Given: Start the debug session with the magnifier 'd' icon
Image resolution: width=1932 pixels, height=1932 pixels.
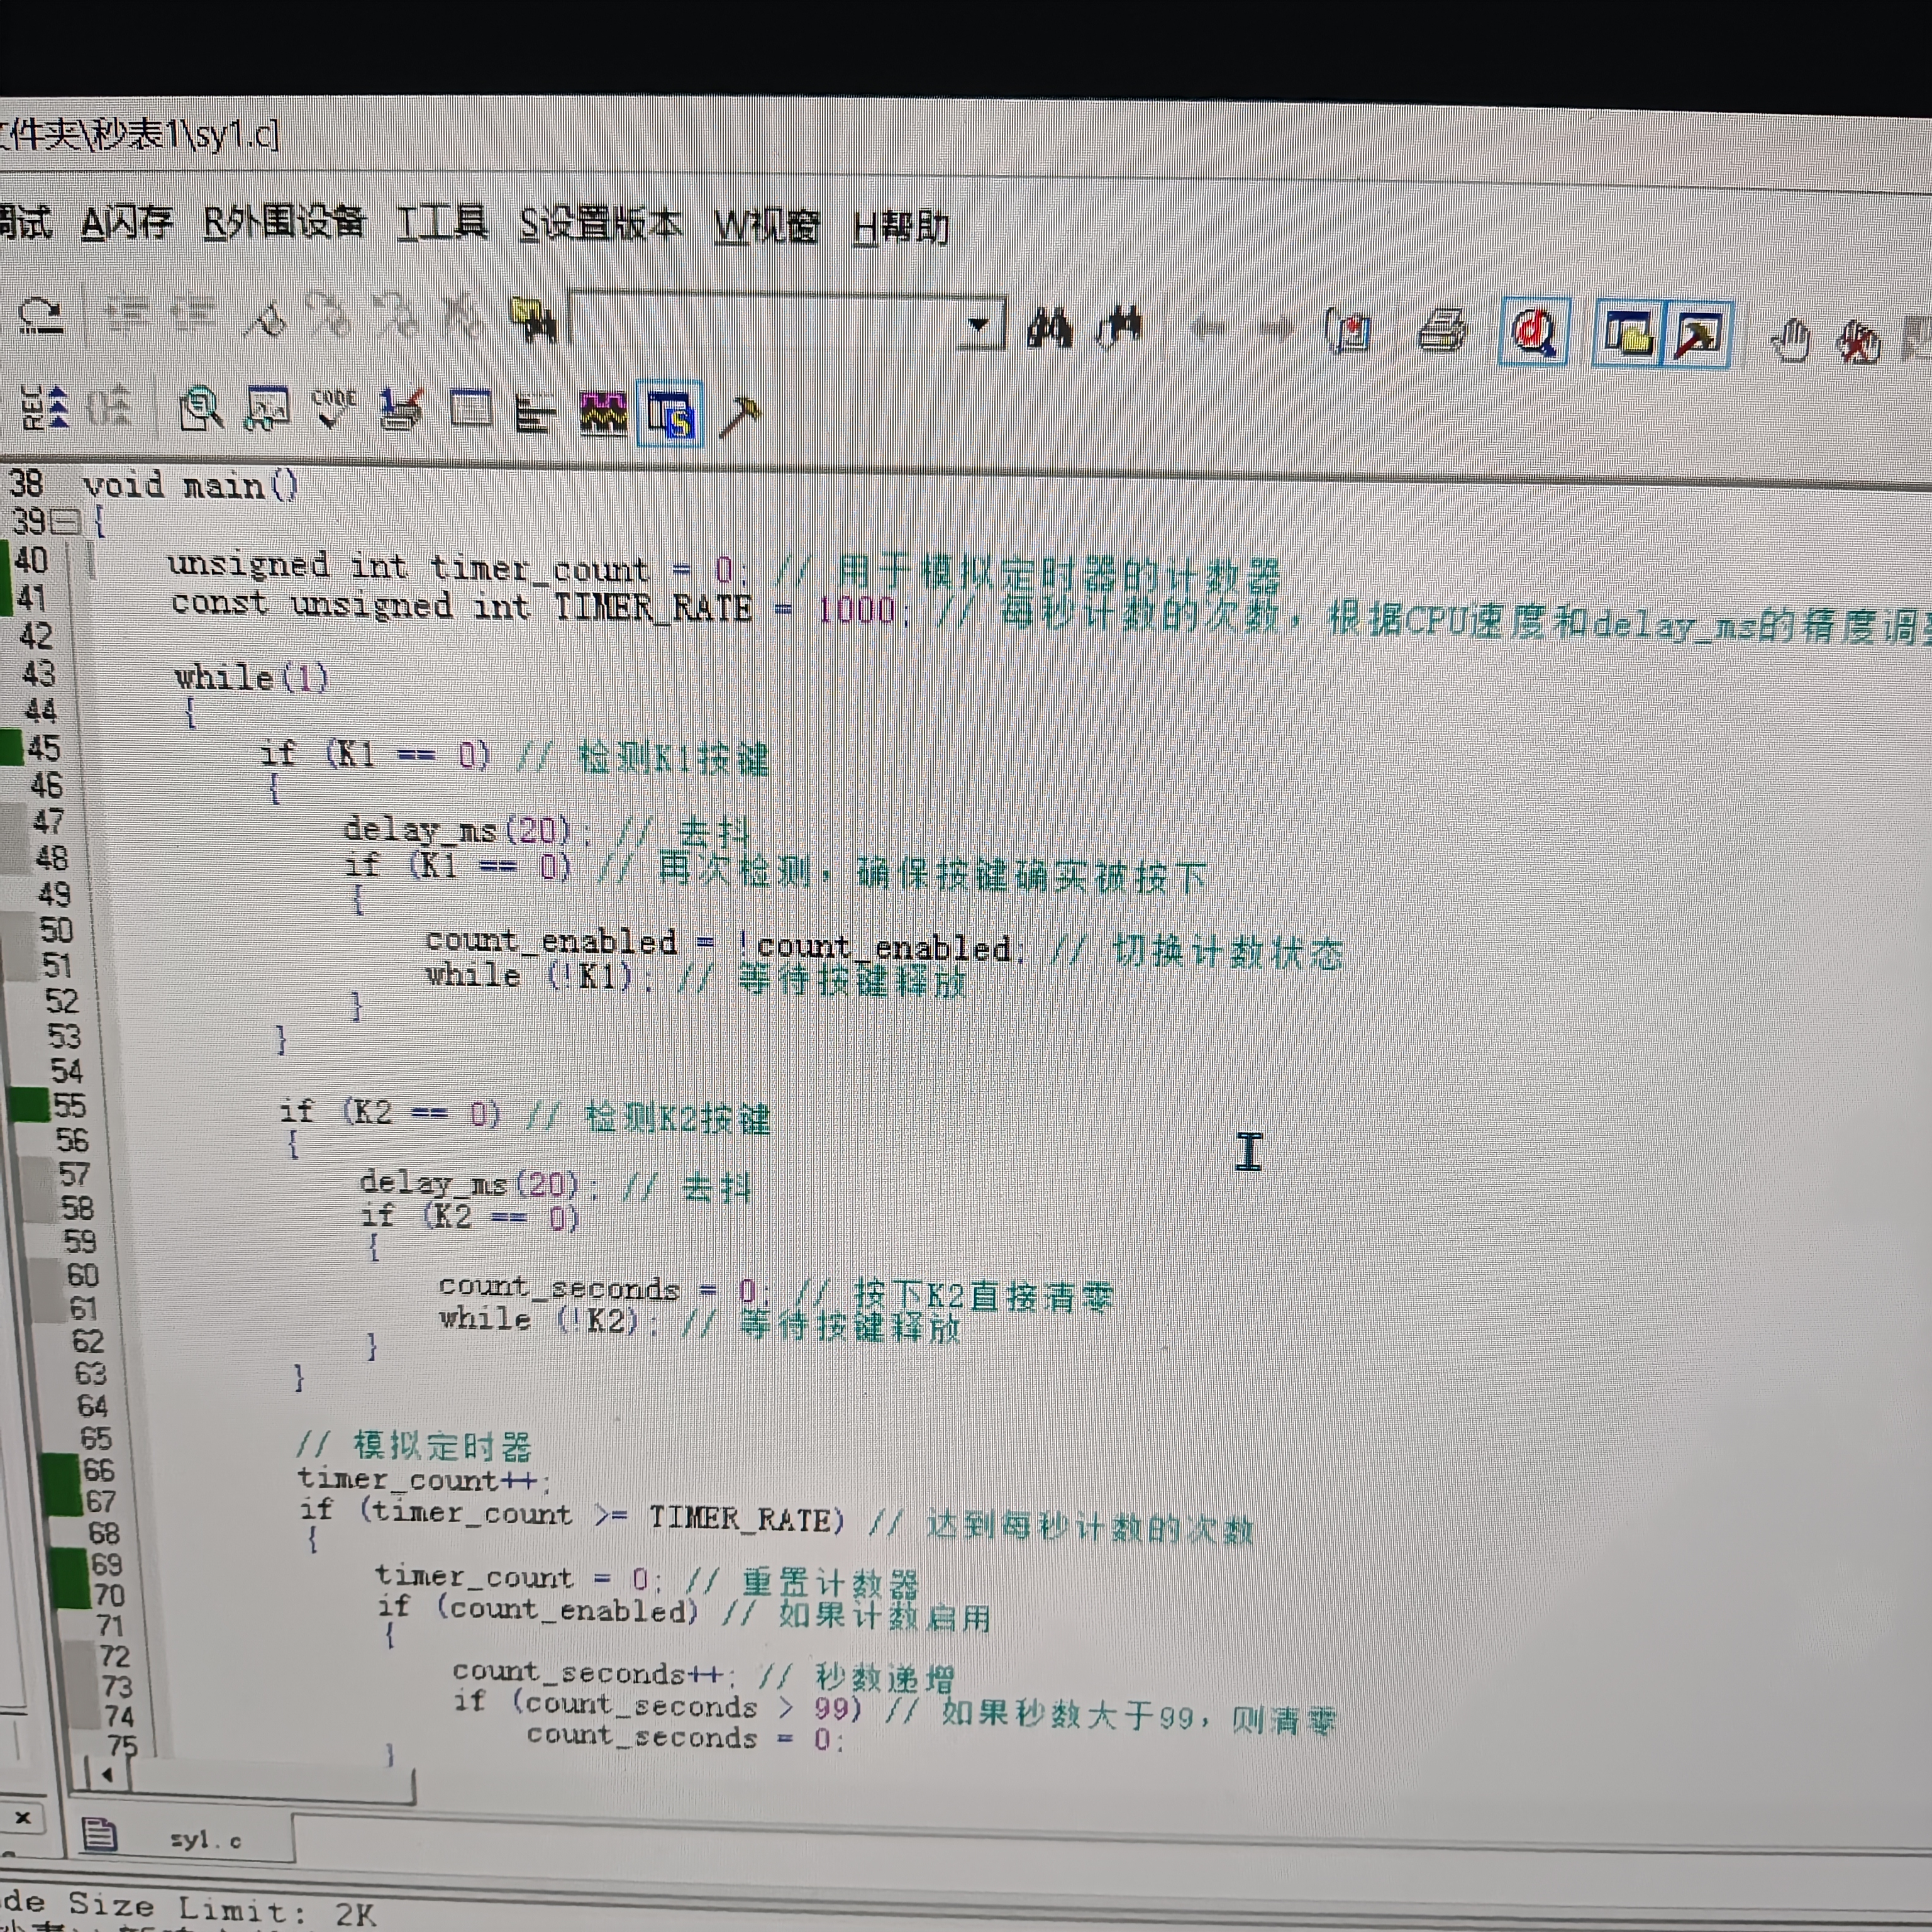Looking at the screenshot, I should (1533, 333).
